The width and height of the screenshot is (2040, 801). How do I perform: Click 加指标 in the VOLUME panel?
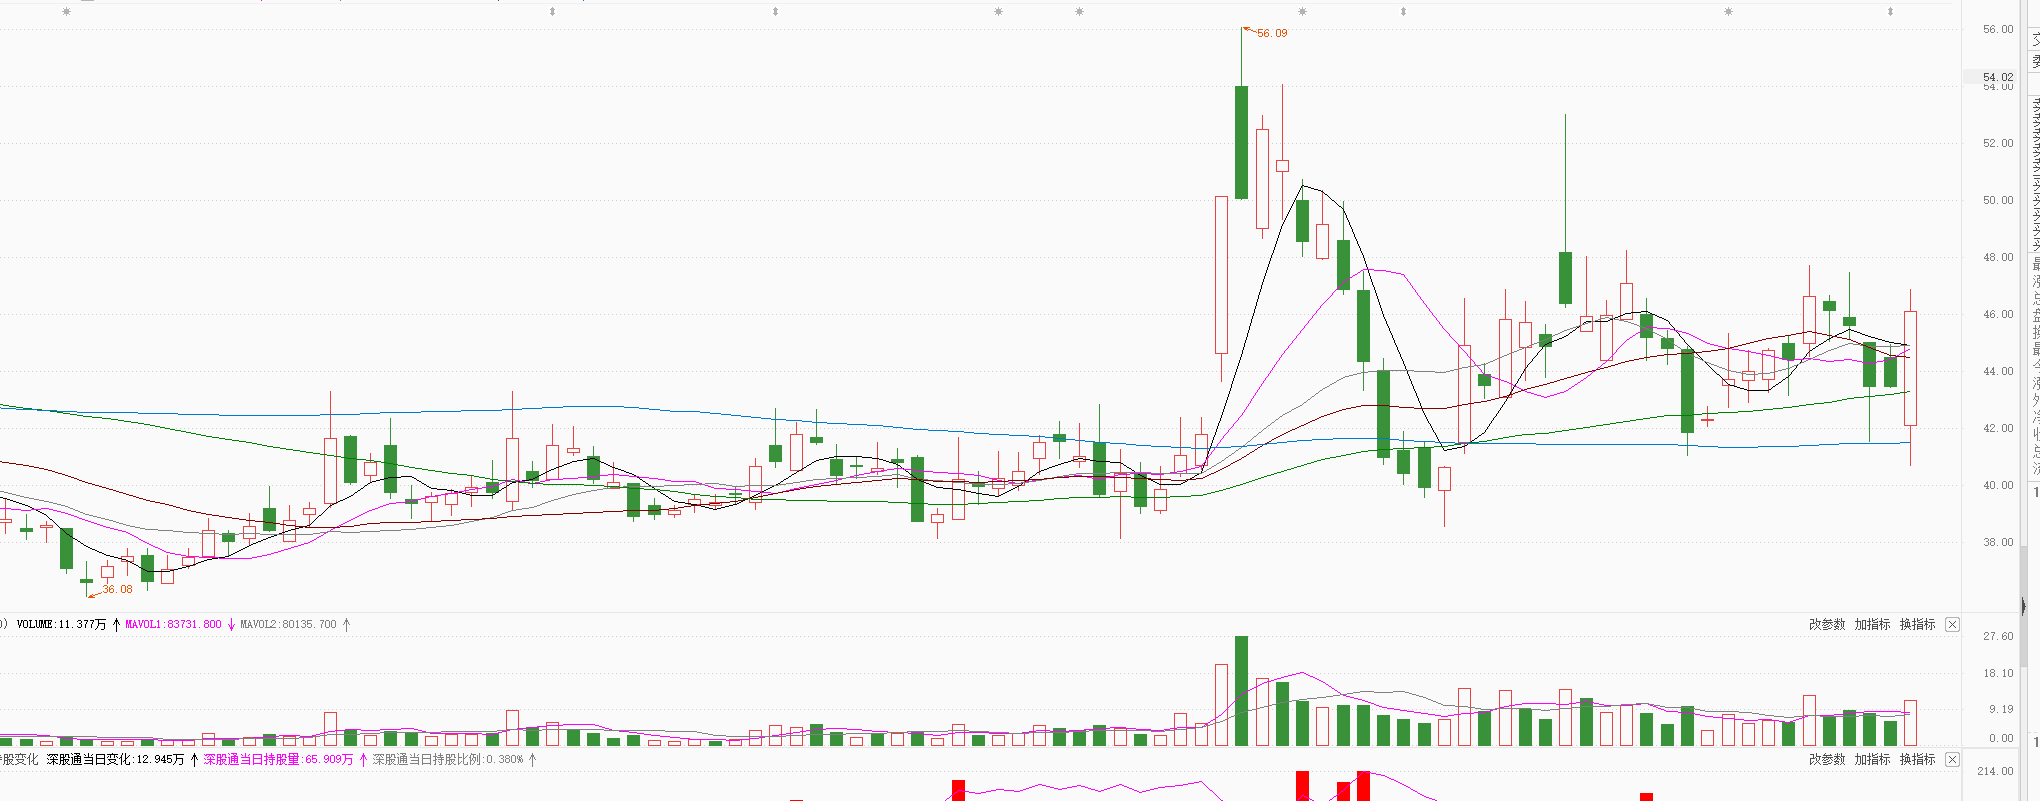[1872, 624]
